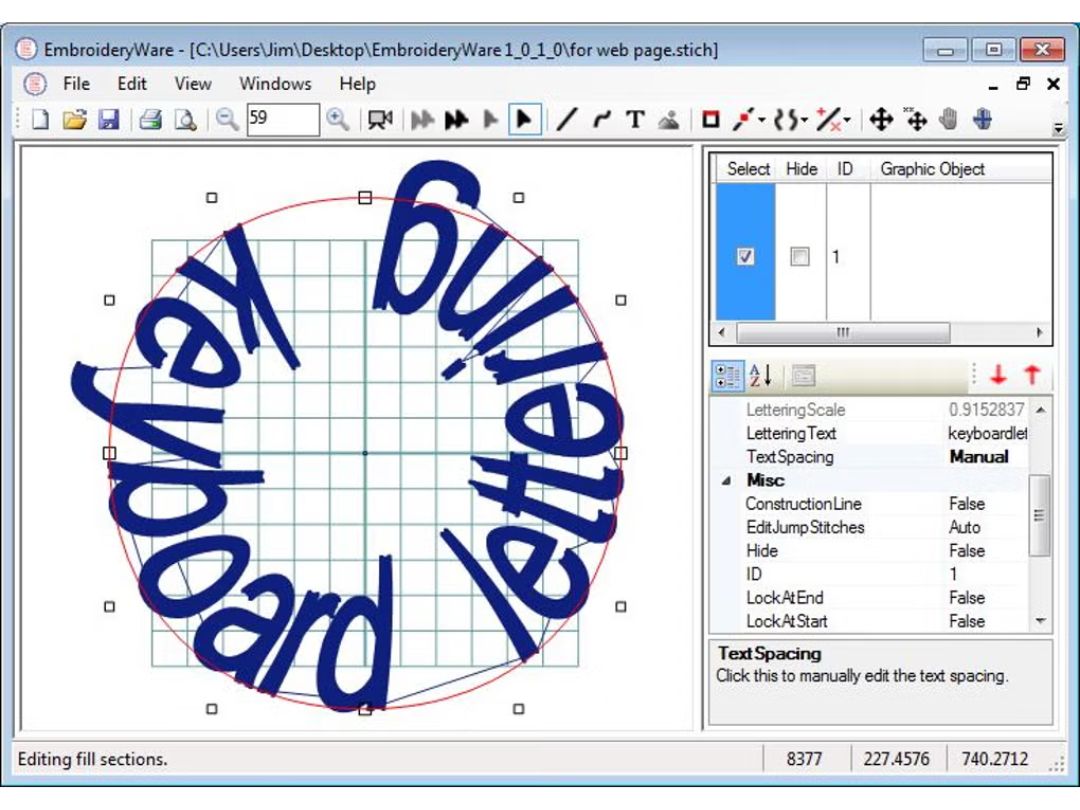Click the add/remove point tool icon
The image size is (1080, 810).
pos(829,120)
